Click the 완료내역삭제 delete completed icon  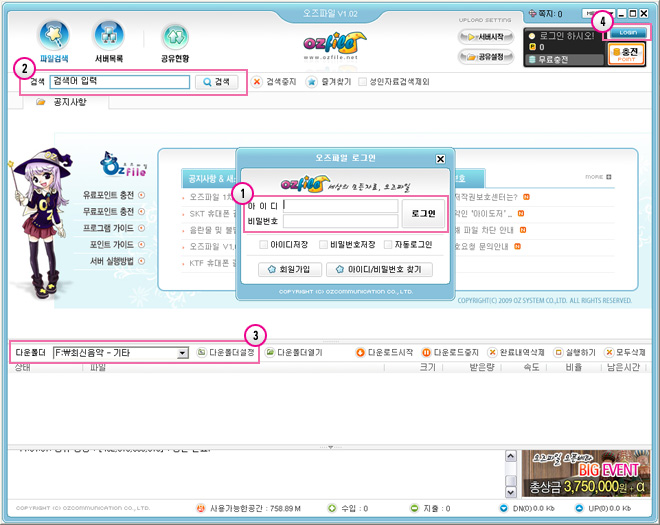pos(492,352)
